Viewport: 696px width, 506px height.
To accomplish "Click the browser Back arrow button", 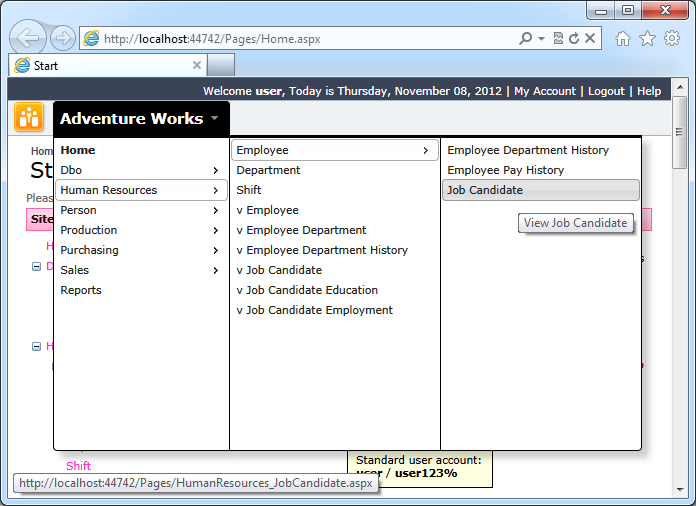I will 28,38.
